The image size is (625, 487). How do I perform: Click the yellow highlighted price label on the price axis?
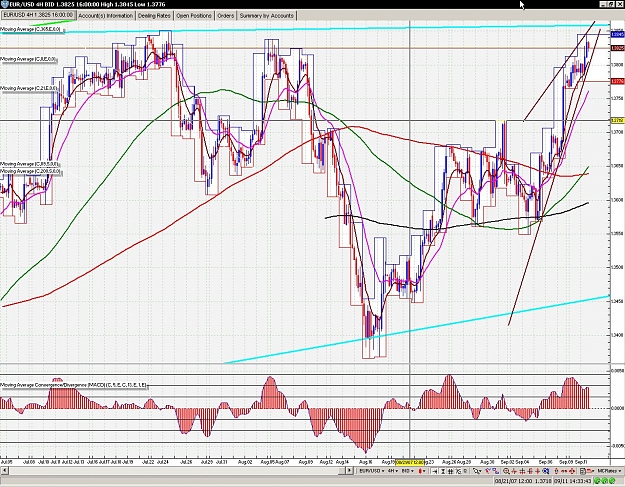click(617, 120)
